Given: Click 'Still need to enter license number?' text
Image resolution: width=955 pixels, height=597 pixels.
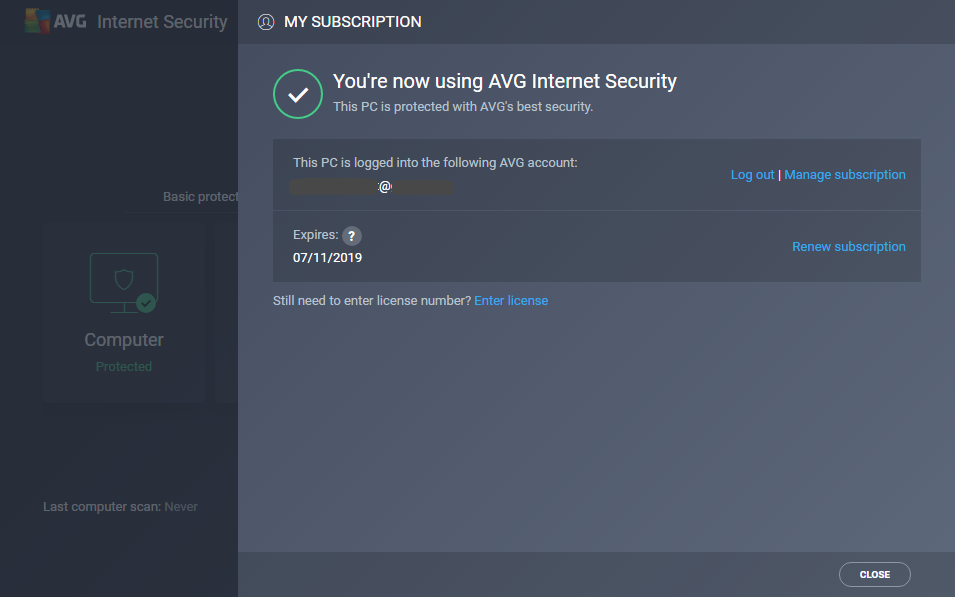Looking at the screenshot, I should tap(372, 300).
